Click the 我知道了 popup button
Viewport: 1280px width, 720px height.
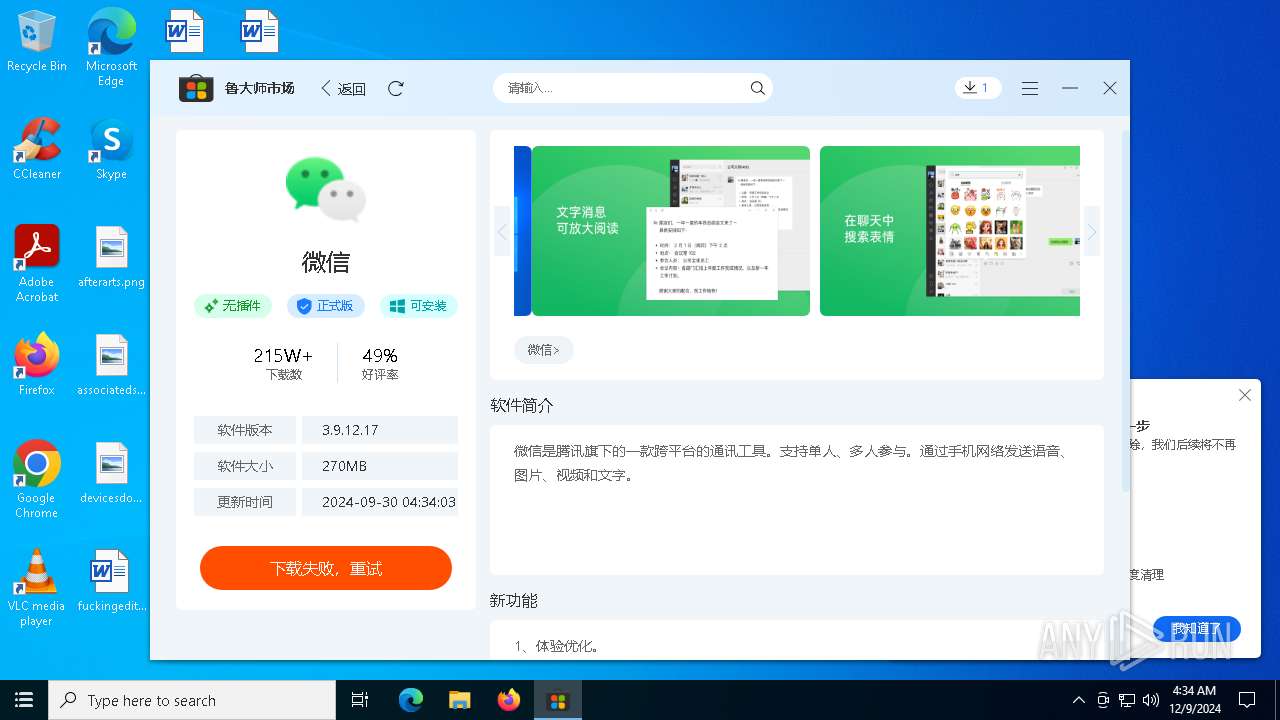point(1196,629)
